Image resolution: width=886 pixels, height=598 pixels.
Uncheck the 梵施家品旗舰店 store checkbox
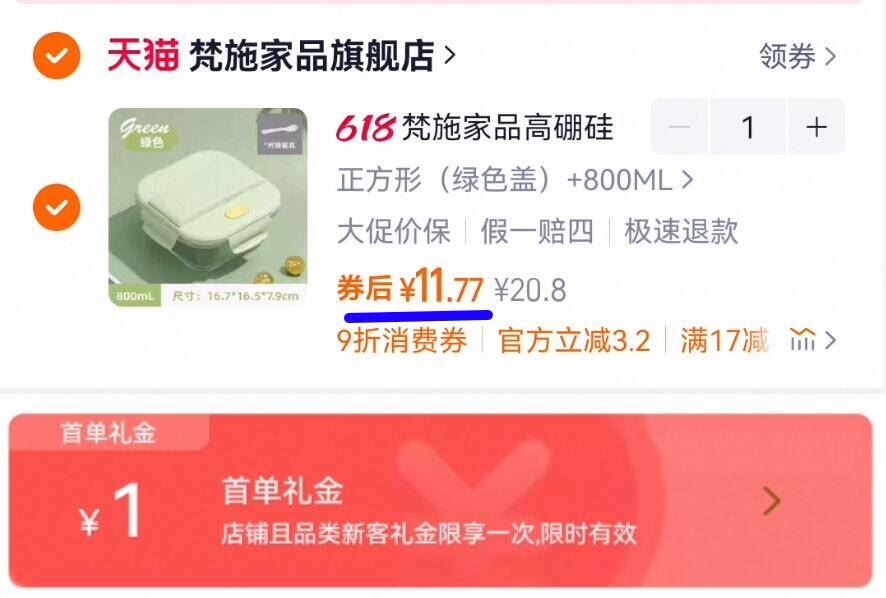57,55
